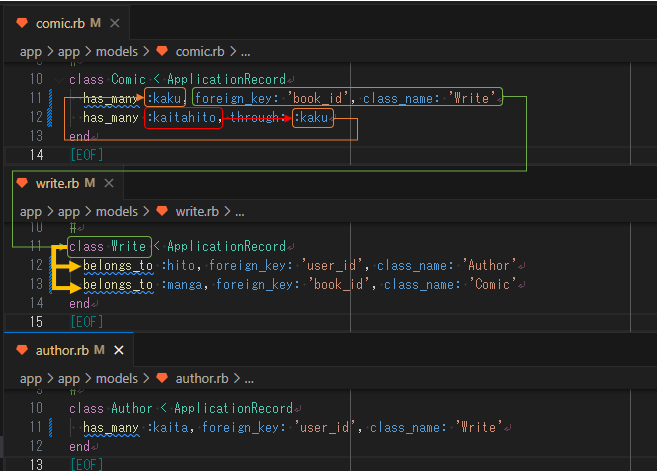Click the :kaitahito symbol in comic.rb

[181, 118]
